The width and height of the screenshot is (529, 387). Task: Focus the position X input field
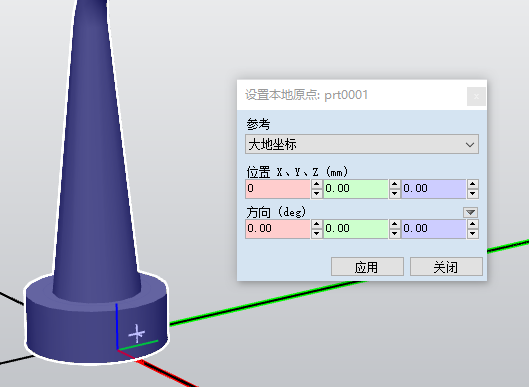(x=277, y=189)
